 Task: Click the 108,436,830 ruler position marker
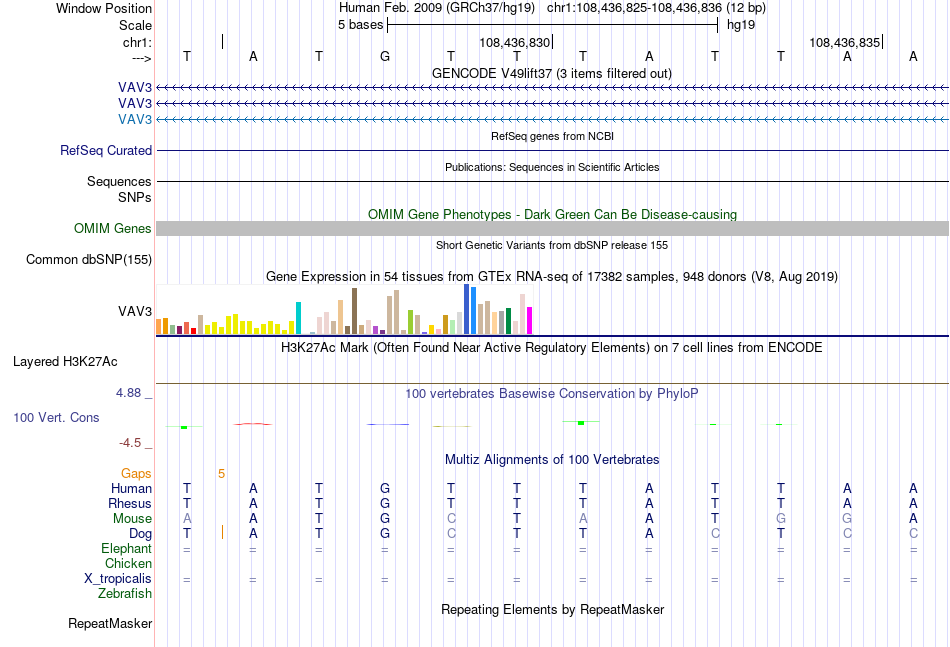514,42
